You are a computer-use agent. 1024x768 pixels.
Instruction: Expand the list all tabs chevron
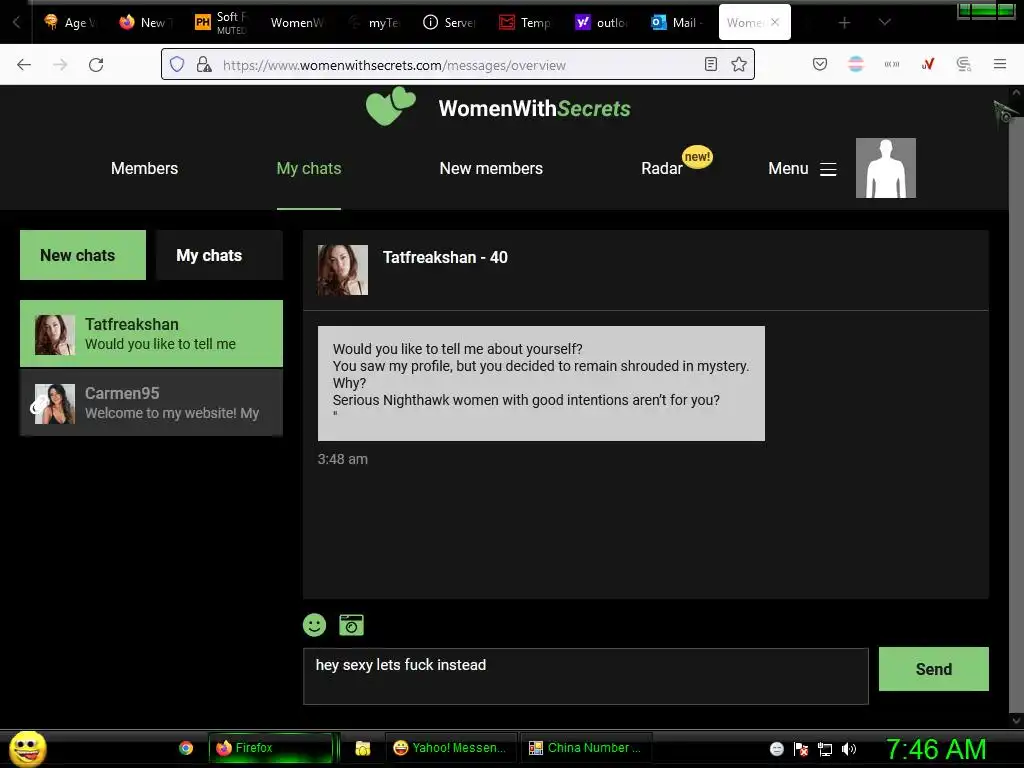coord(884,22)
